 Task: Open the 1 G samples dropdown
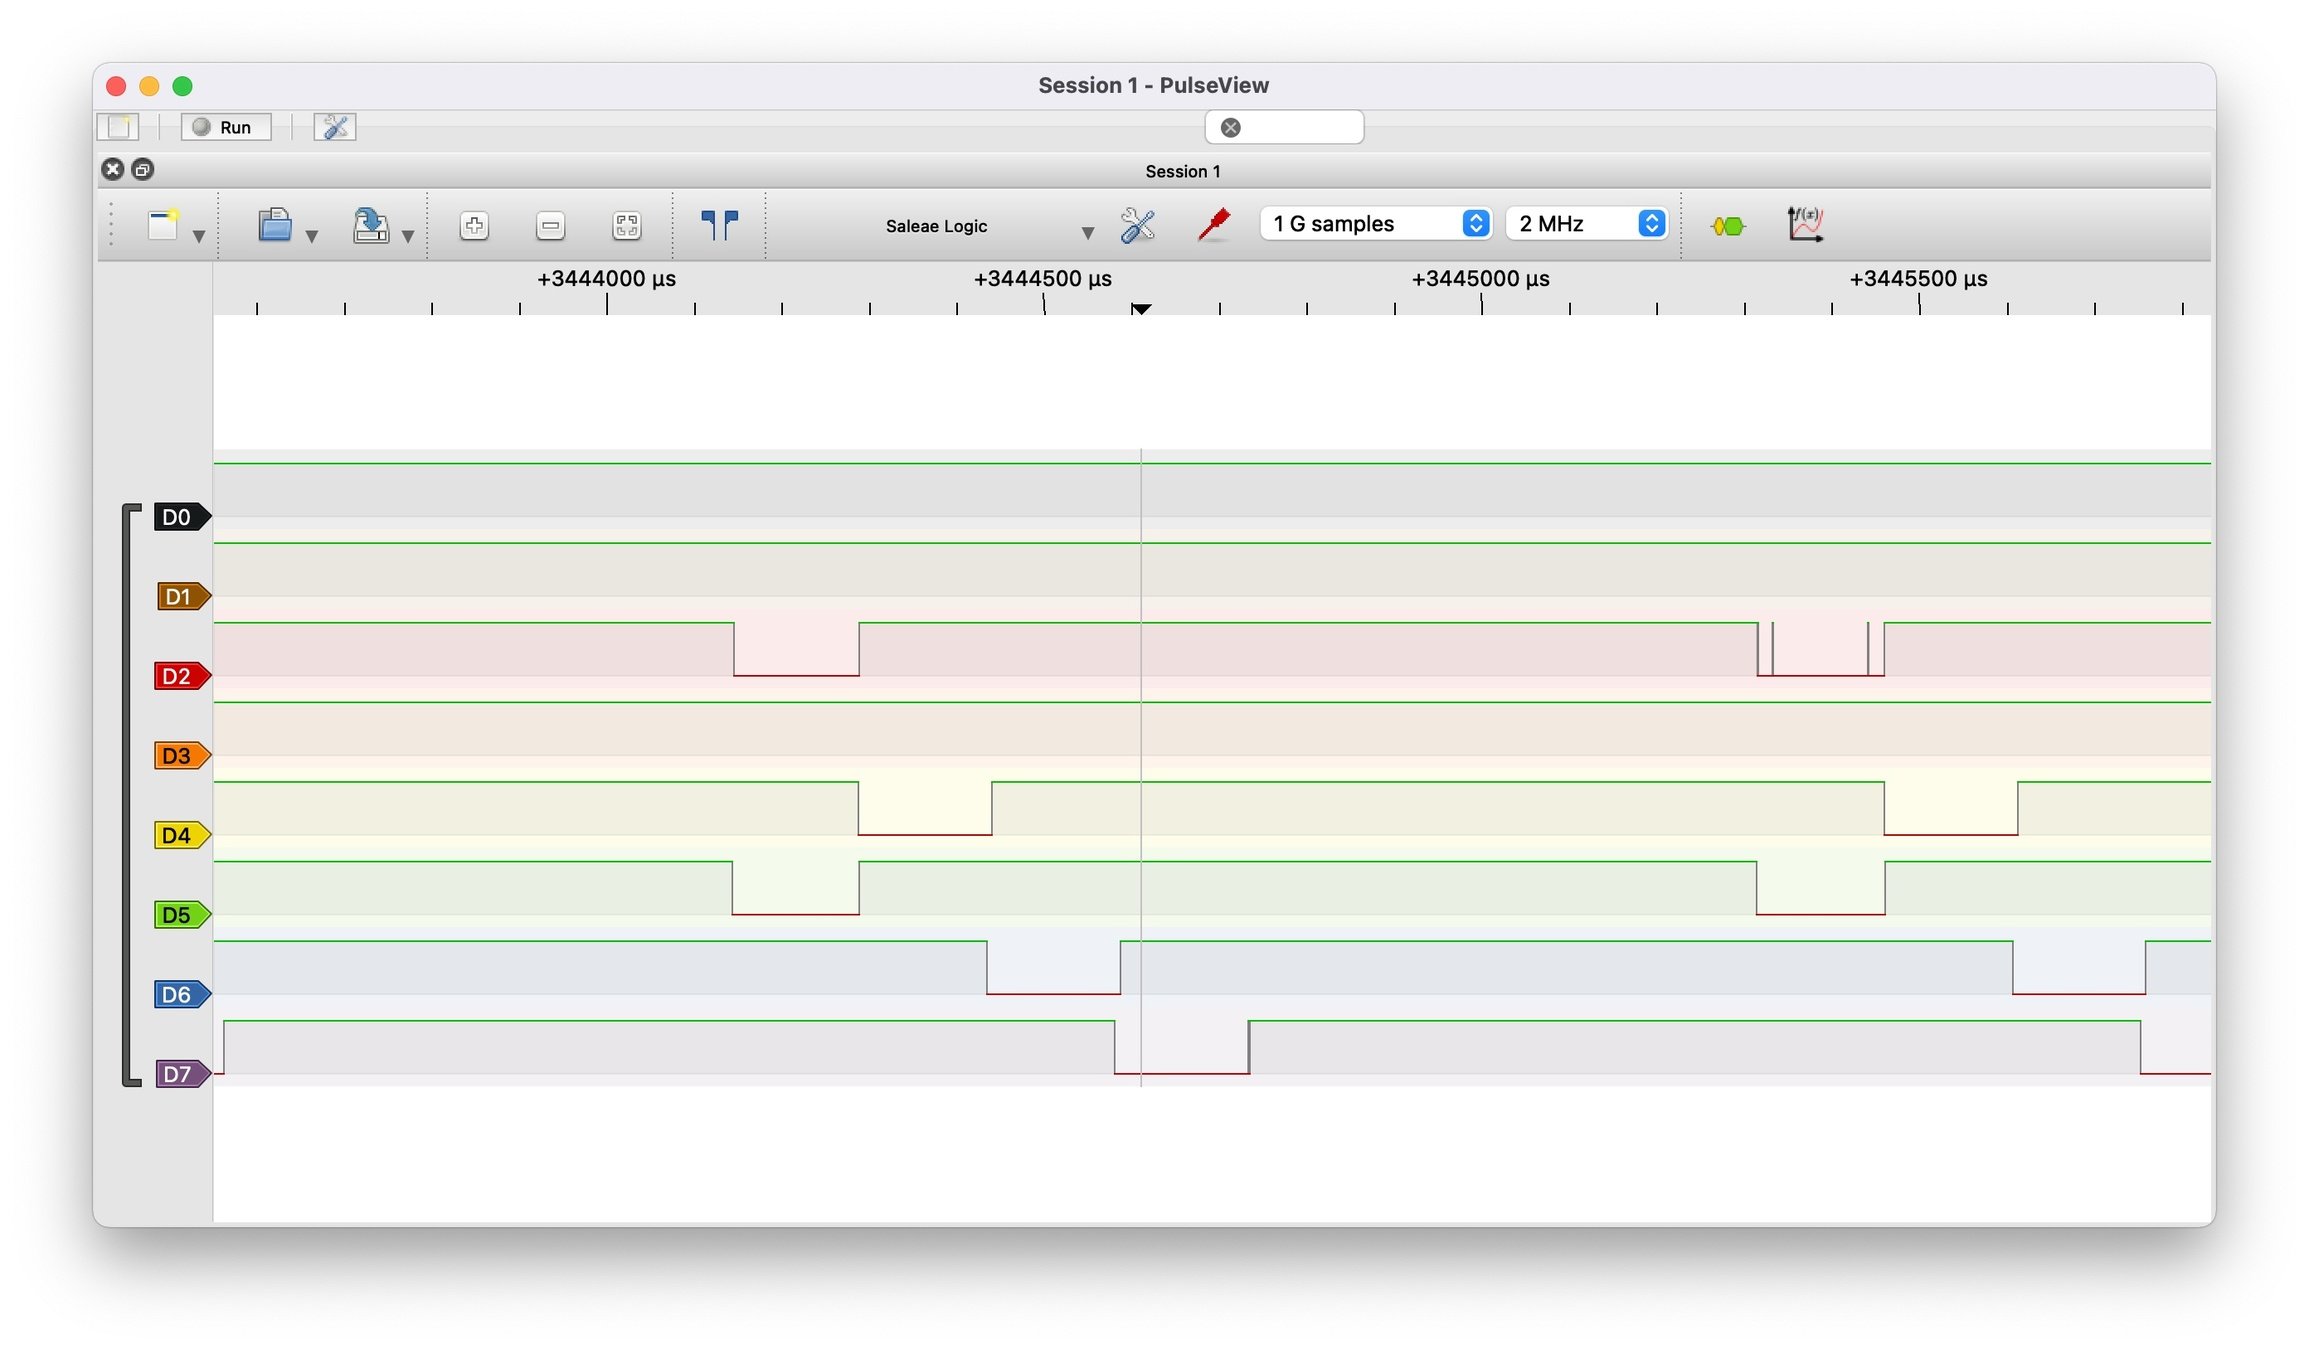(x=1375, y=223)
